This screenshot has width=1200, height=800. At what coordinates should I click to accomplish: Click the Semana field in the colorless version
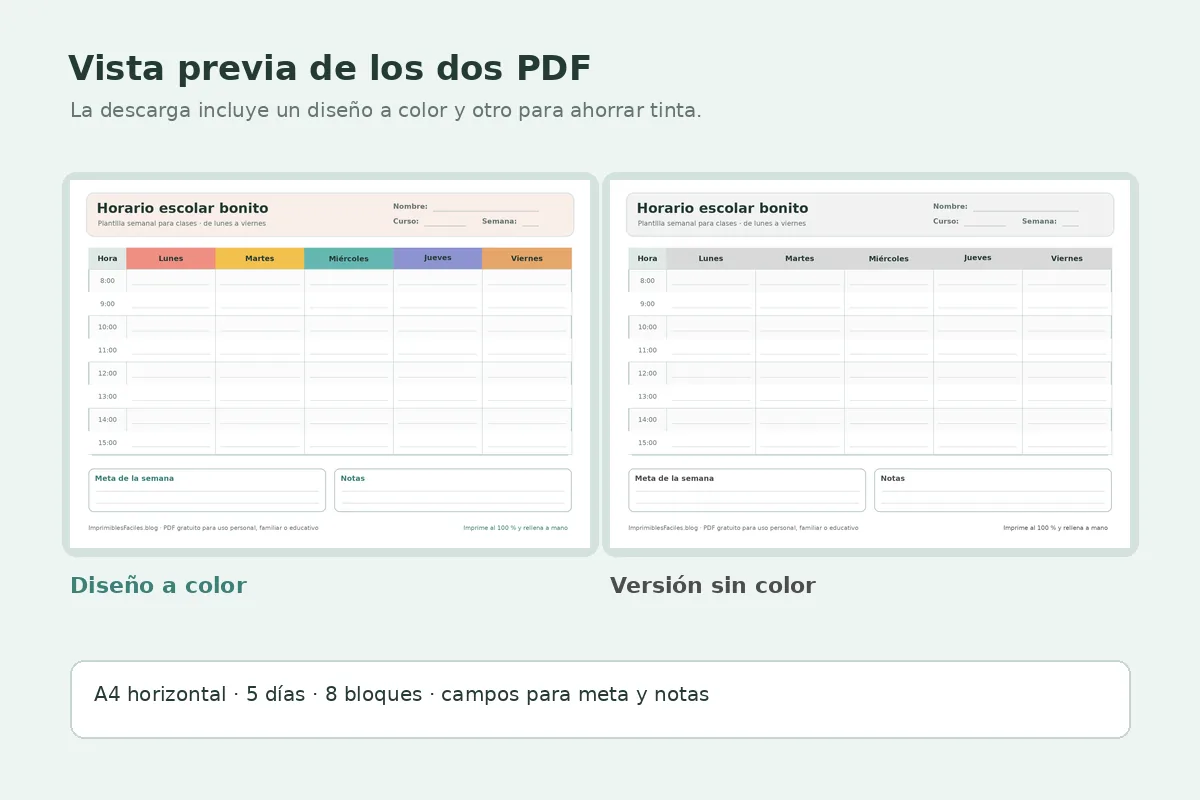[1051, 222]
